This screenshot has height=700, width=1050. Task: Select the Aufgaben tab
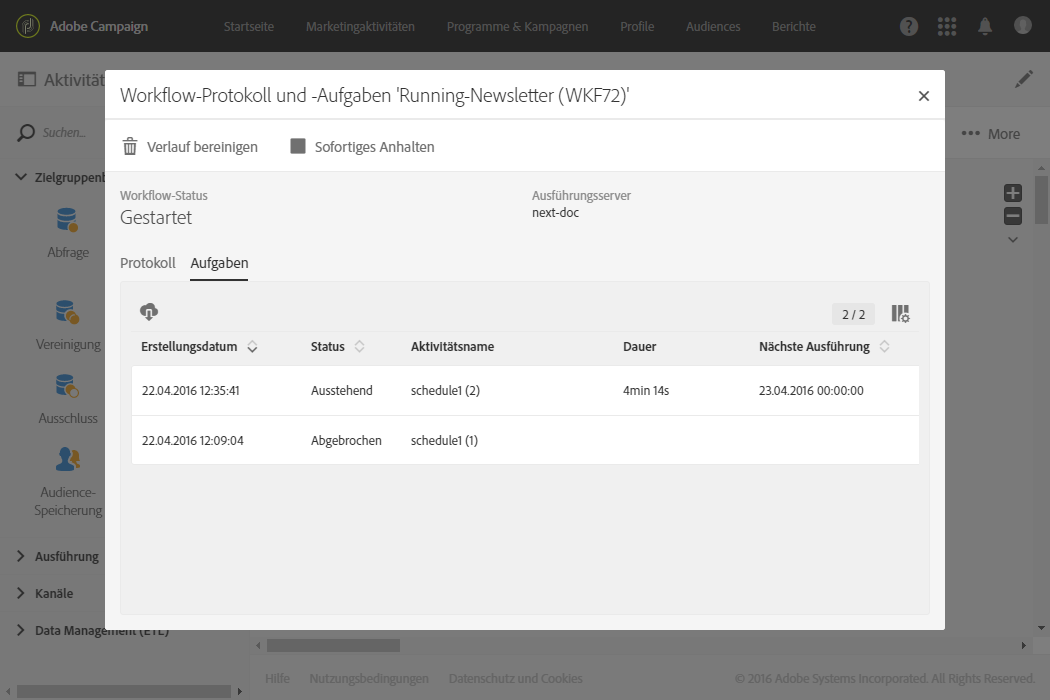tap(219, 263)
